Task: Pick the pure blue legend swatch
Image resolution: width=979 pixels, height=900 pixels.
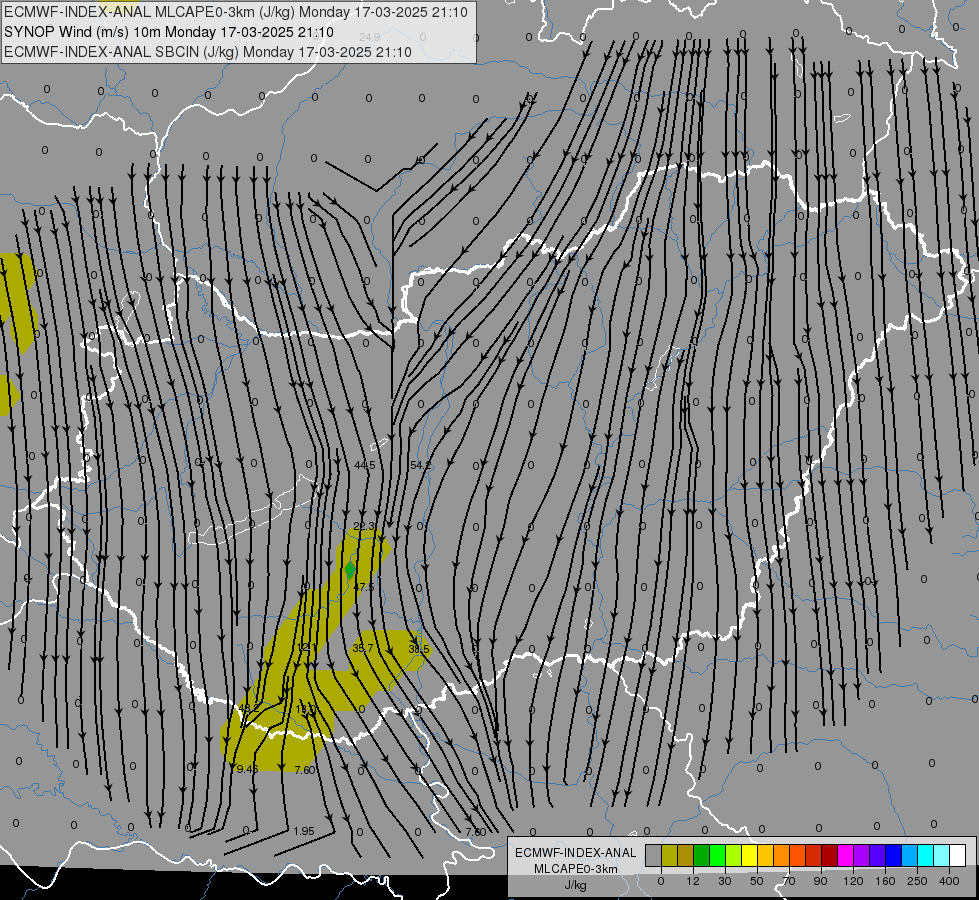Action: tap(893, 855)
